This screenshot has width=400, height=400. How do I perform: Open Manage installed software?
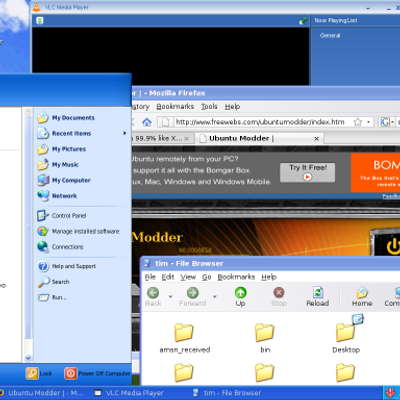78,231
